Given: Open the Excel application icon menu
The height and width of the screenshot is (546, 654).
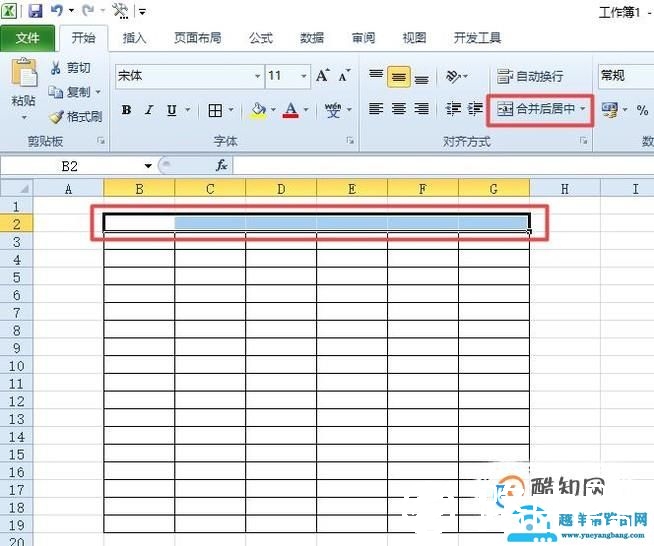Looking at the screenshot, I should pyautogui.click(x=9, y=10).
